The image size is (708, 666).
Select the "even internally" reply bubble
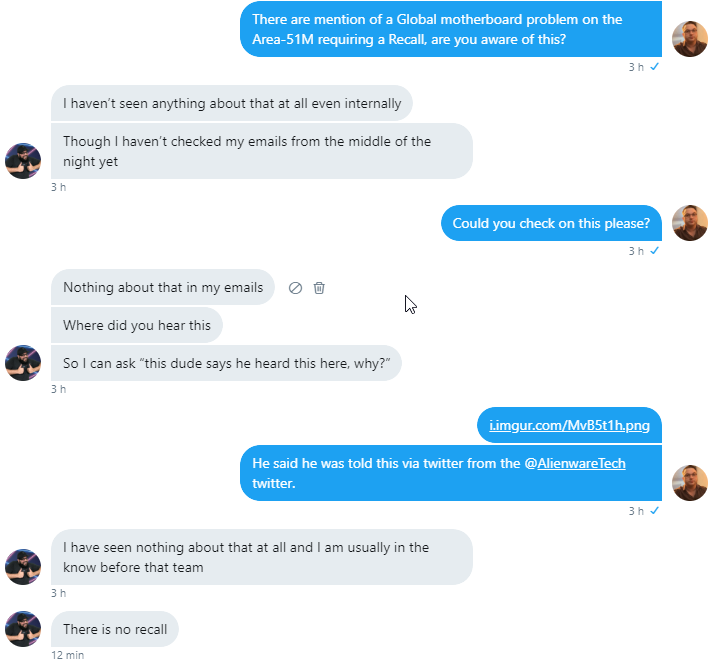click(231, 103)
